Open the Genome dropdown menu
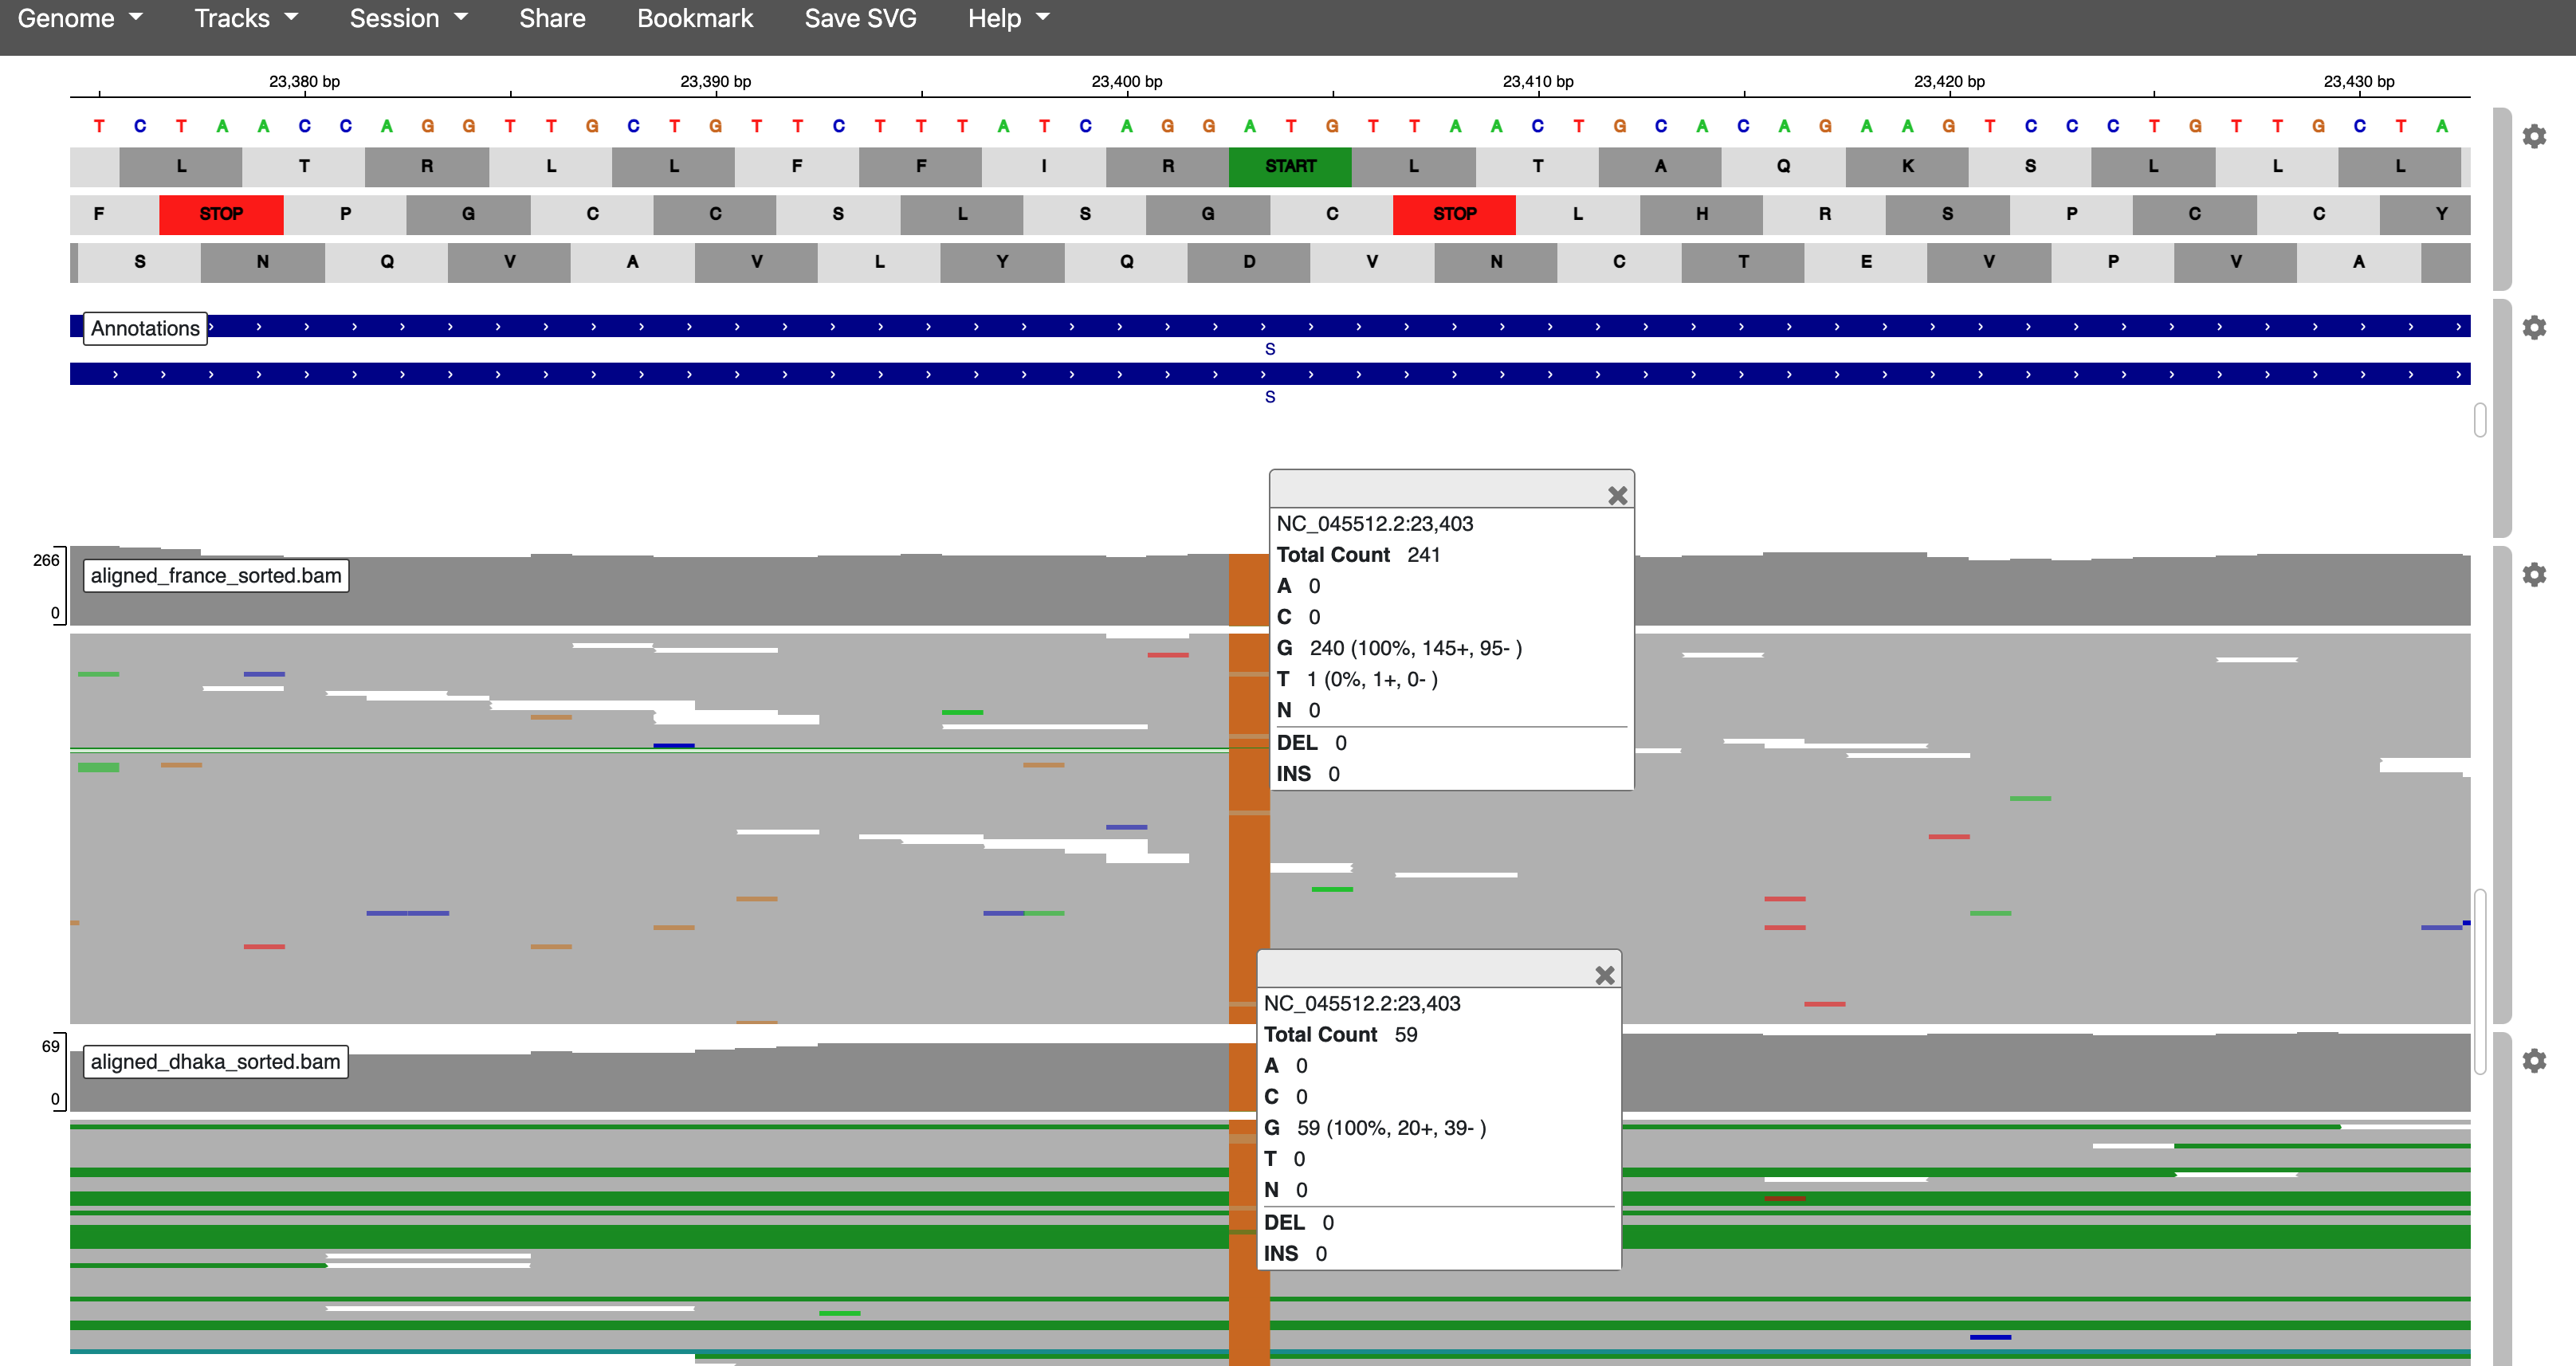 pos(80,18)
